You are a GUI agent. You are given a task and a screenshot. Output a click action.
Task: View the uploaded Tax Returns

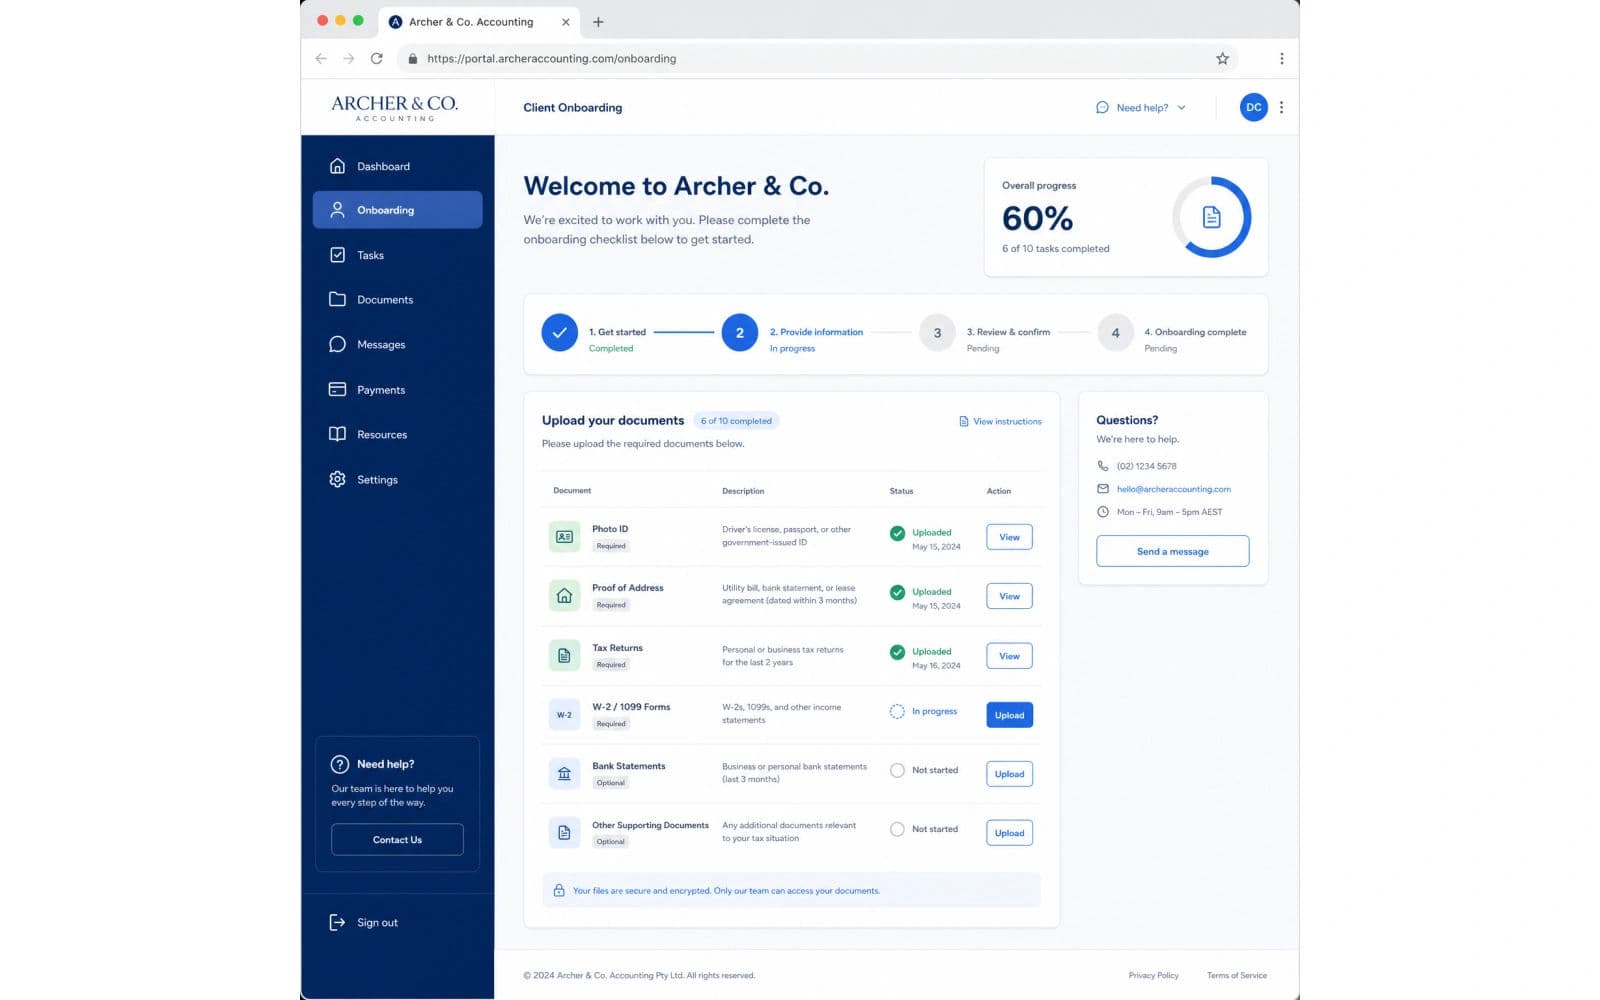pyautogui.click(x=1009, y=656)
